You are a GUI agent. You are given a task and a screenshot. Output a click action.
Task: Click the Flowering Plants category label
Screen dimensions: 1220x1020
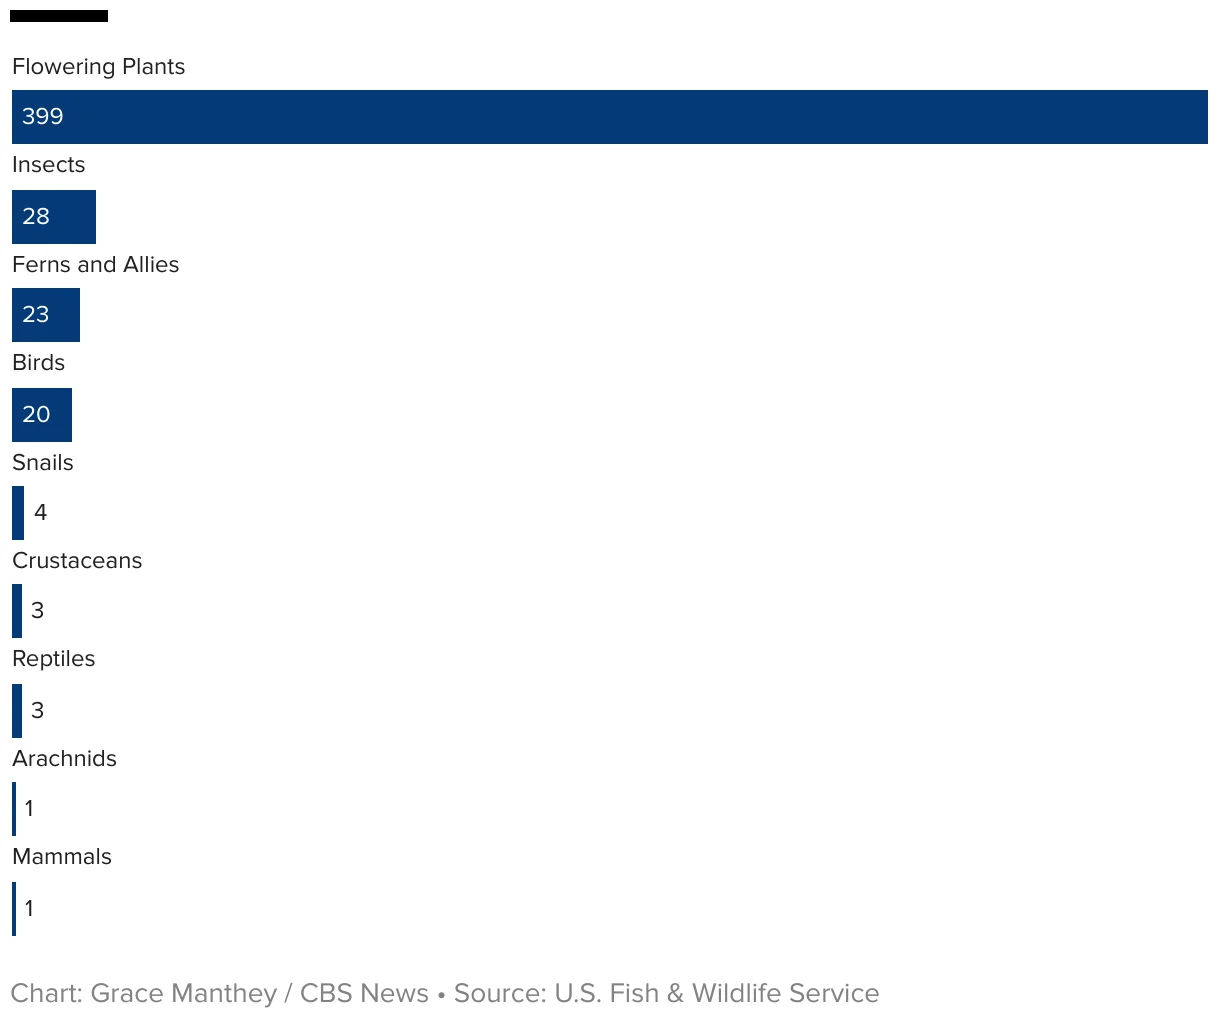click(99, 67)
